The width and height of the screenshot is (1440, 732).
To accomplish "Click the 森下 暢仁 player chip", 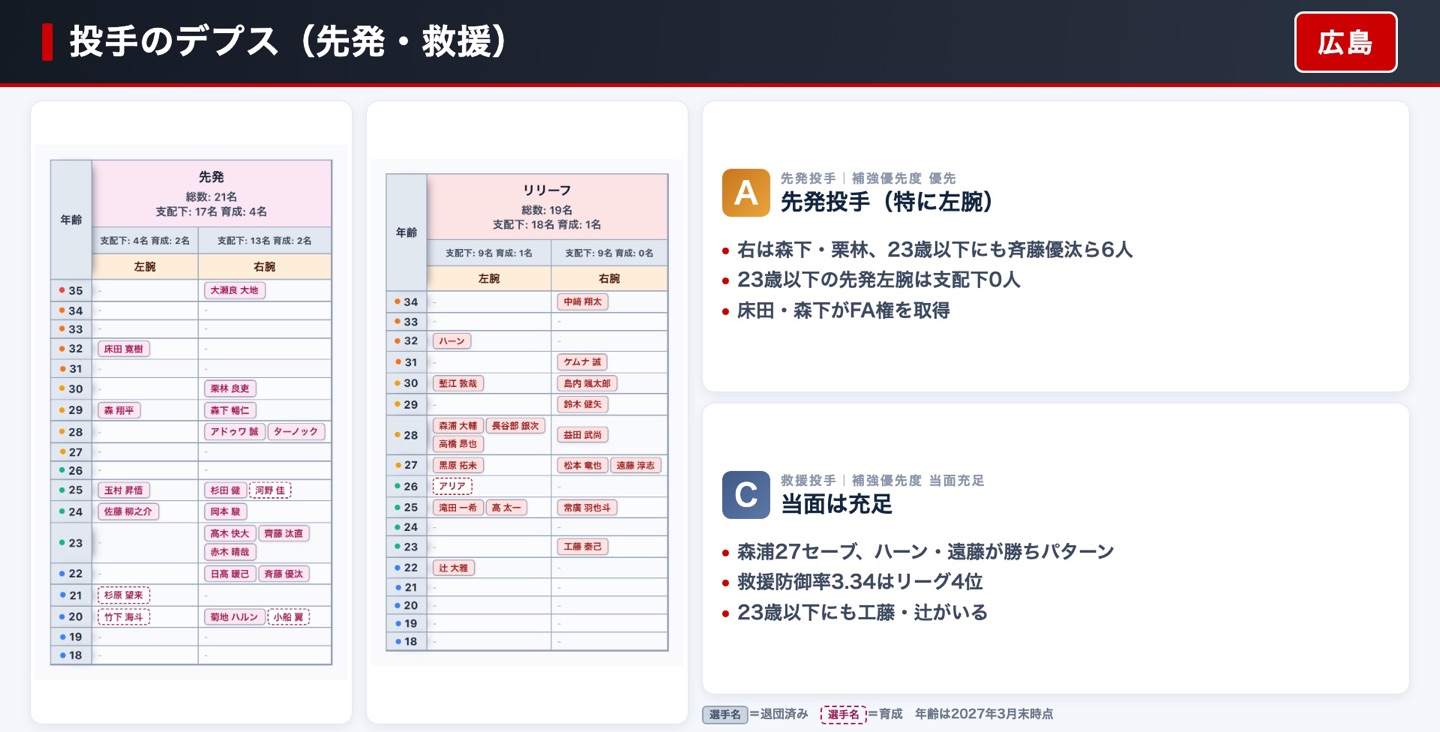I will pyautogui.click(x=230, y=410).
